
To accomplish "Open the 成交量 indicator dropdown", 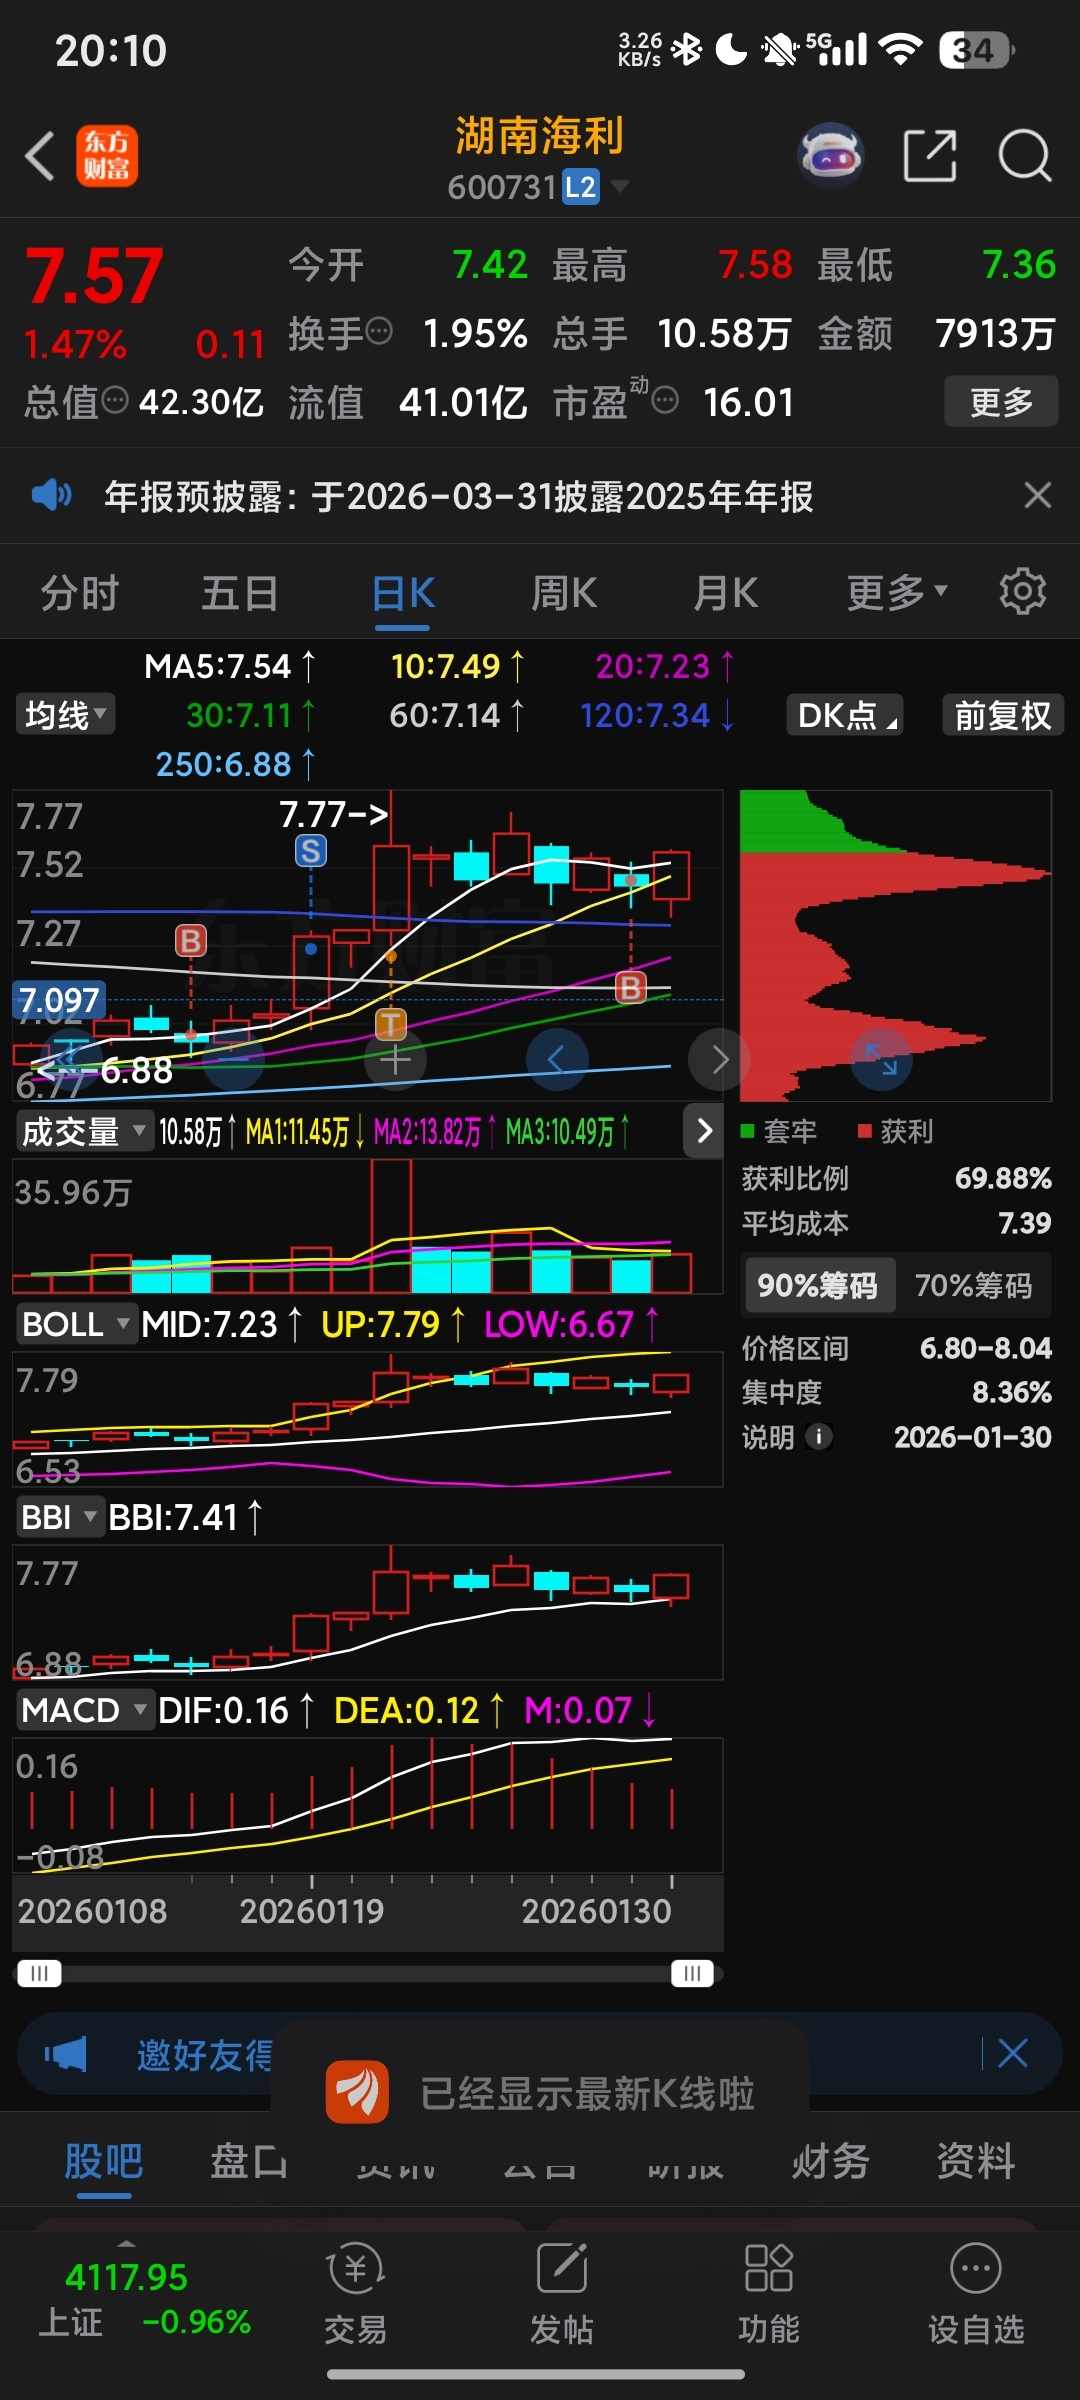I will 84,1131.
